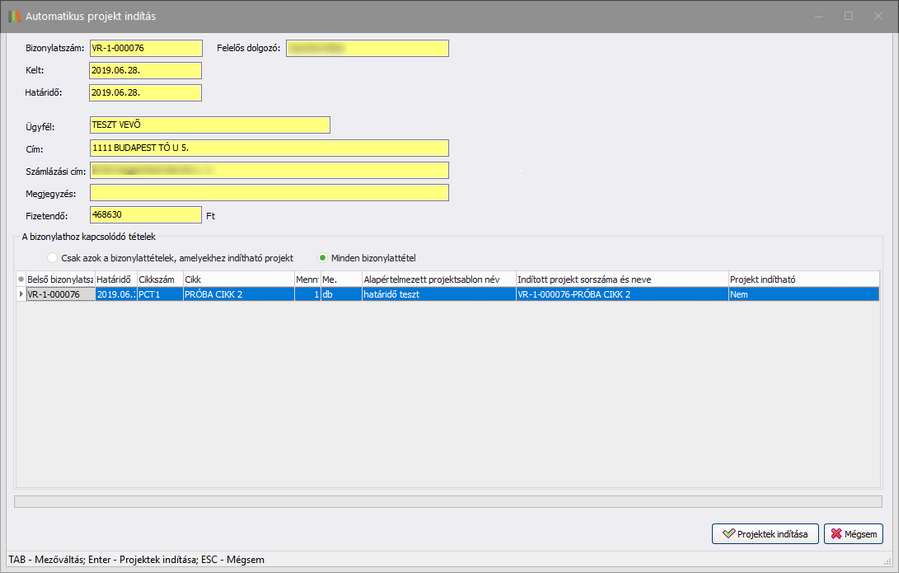Click the Fizetendő amount field
Screen dimensions: 899x573
pos(145,215)
